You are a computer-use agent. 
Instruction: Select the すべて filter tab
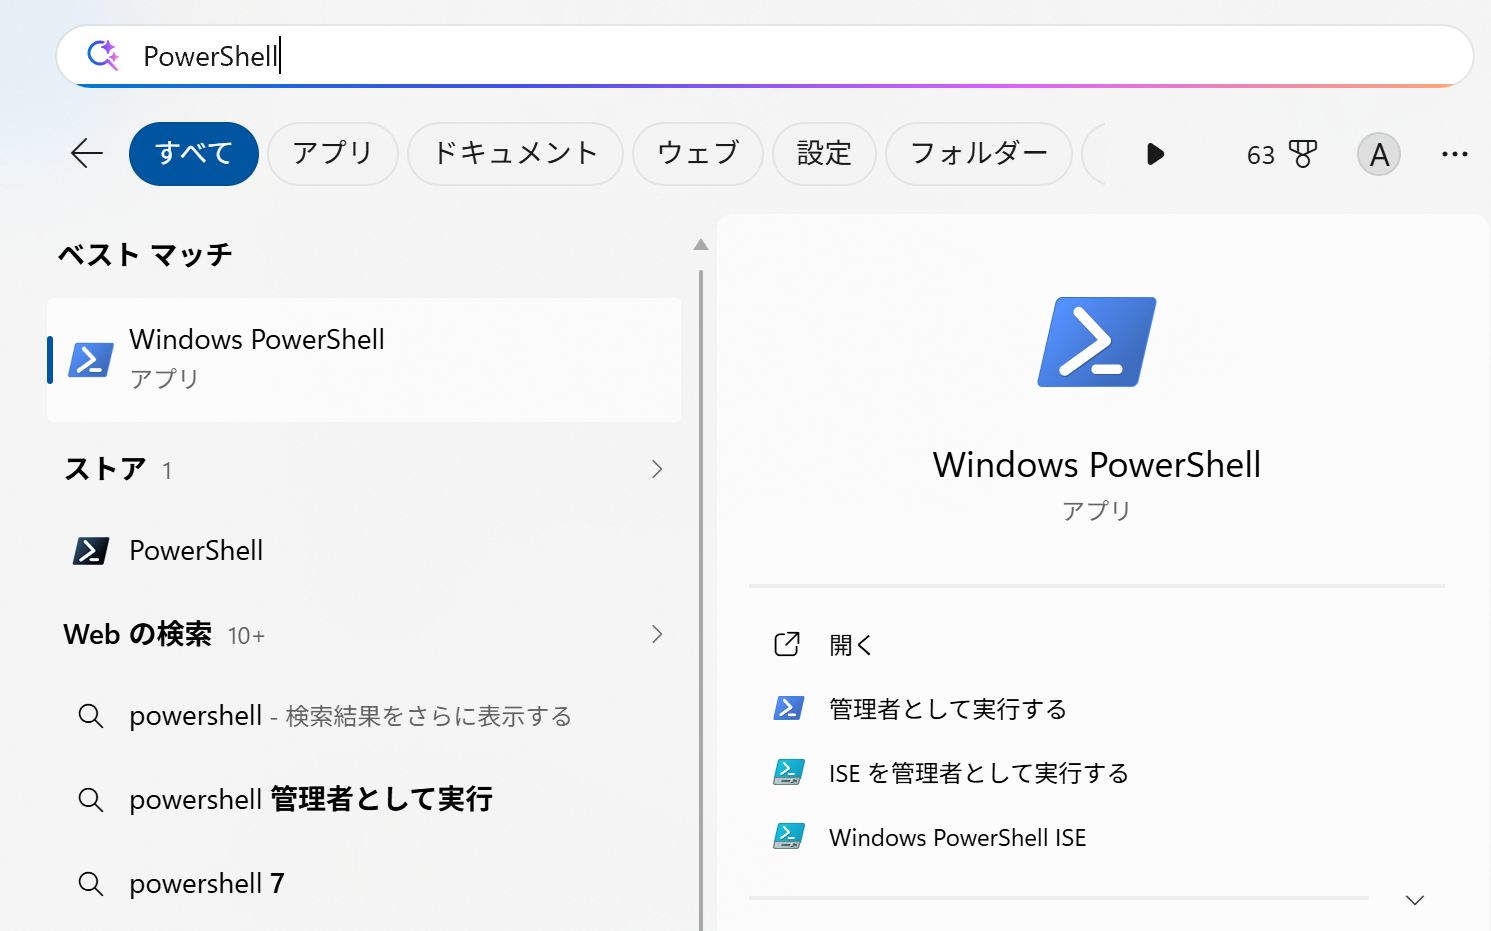(194, 154)
